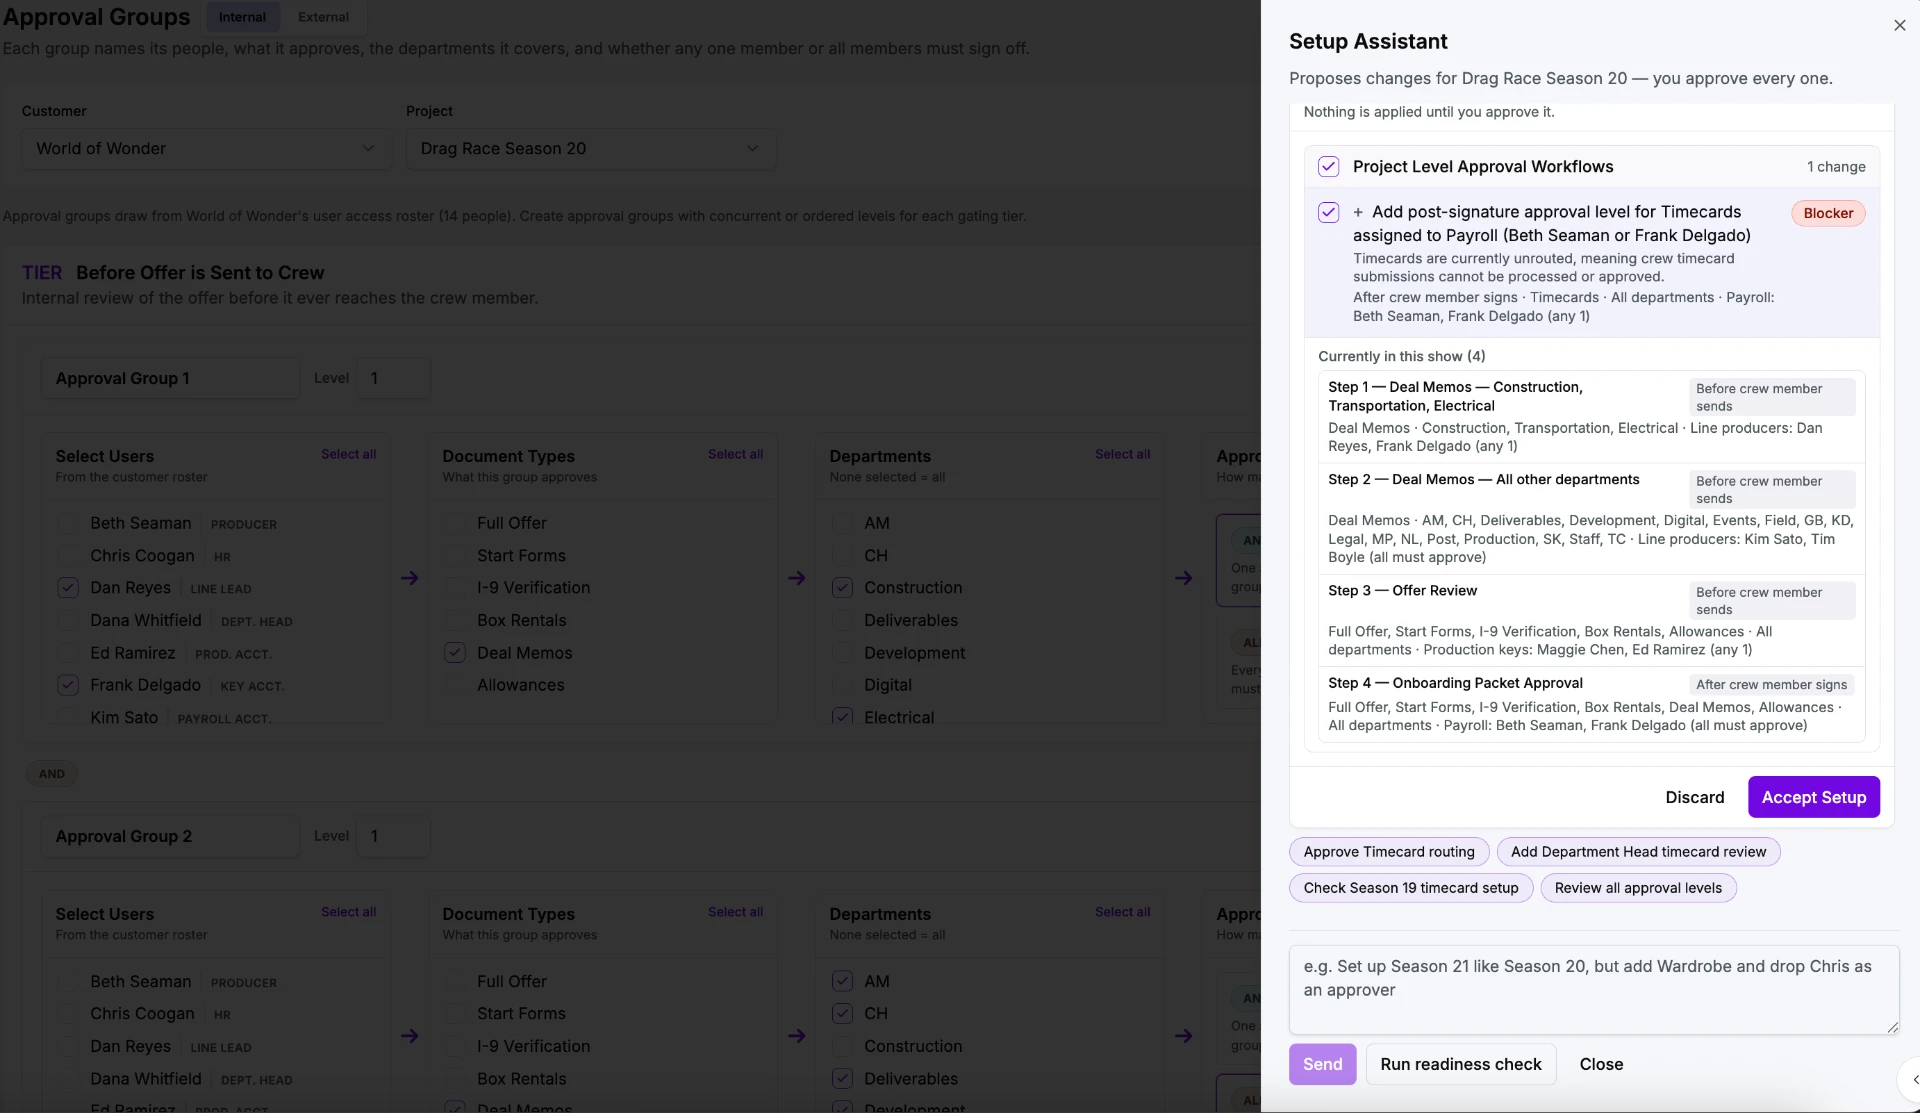Run readiness check

pyautogui.click(x=1461, y=1064)
